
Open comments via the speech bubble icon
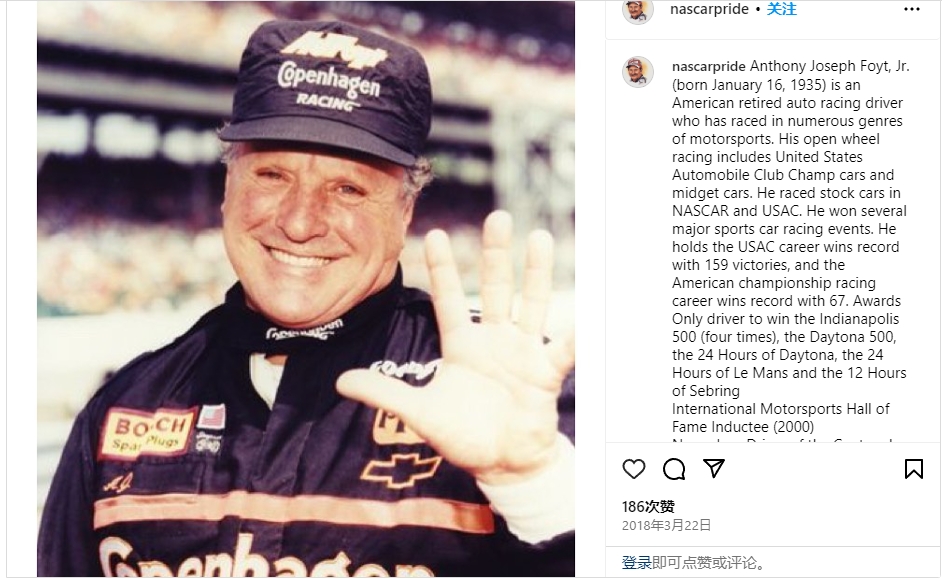tap(674, 468)
